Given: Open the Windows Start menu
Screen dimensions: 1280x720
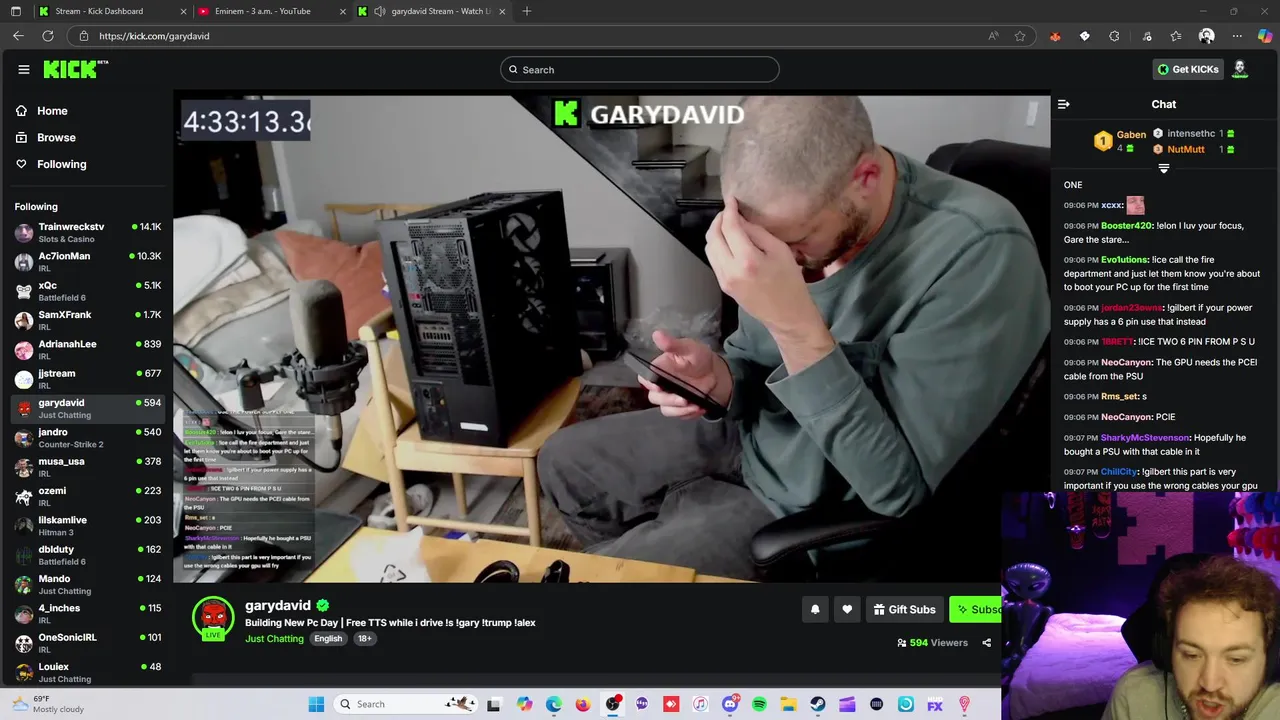Looking at the screenshot, I should 316,704.
